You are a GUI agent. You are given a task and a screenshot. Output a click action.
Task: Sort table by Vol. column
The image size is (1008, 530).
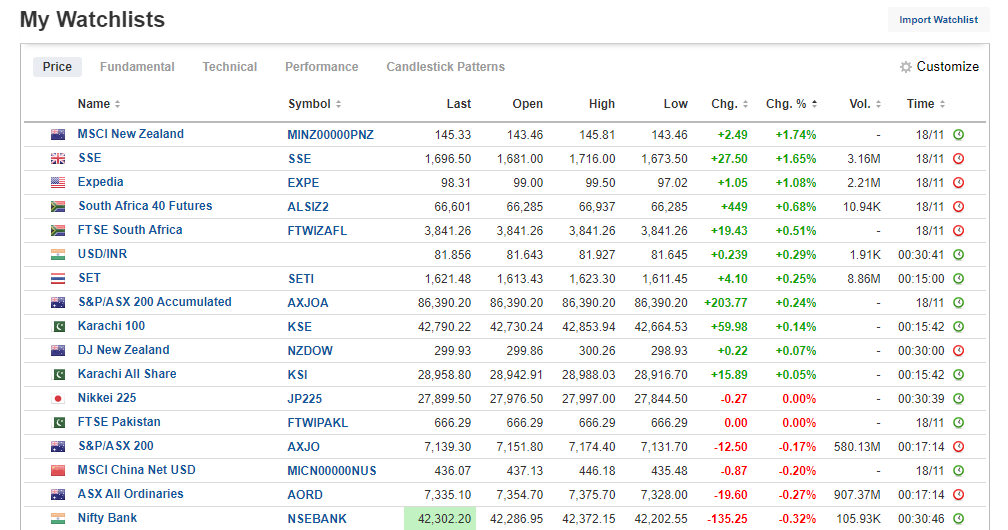pyautogui.click(x=865, y=104)
